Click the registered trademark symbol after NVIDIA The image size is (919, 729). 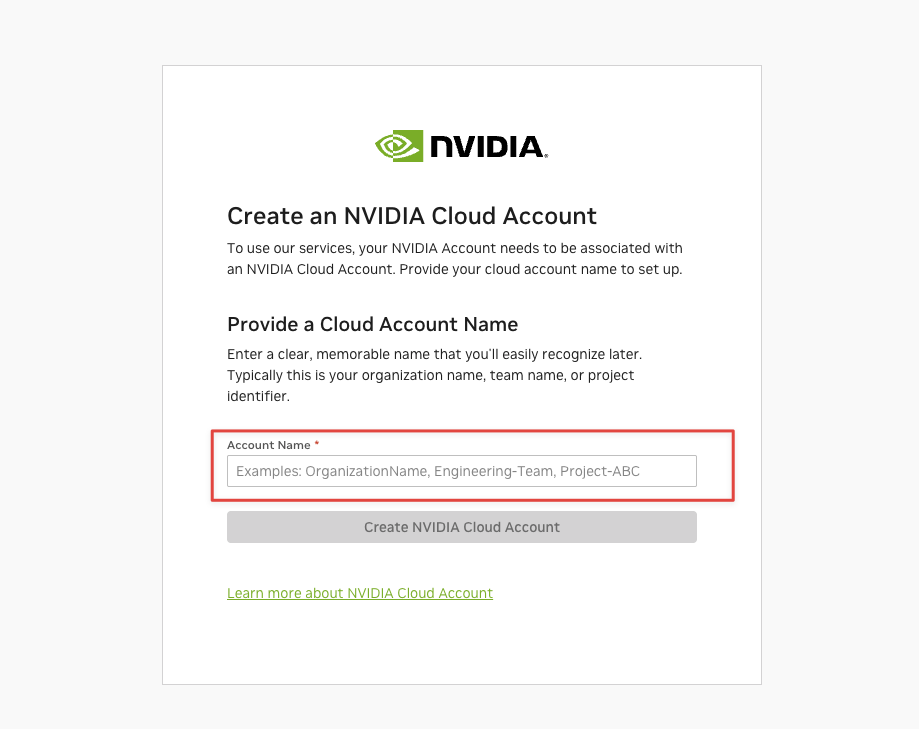(546, 156)
